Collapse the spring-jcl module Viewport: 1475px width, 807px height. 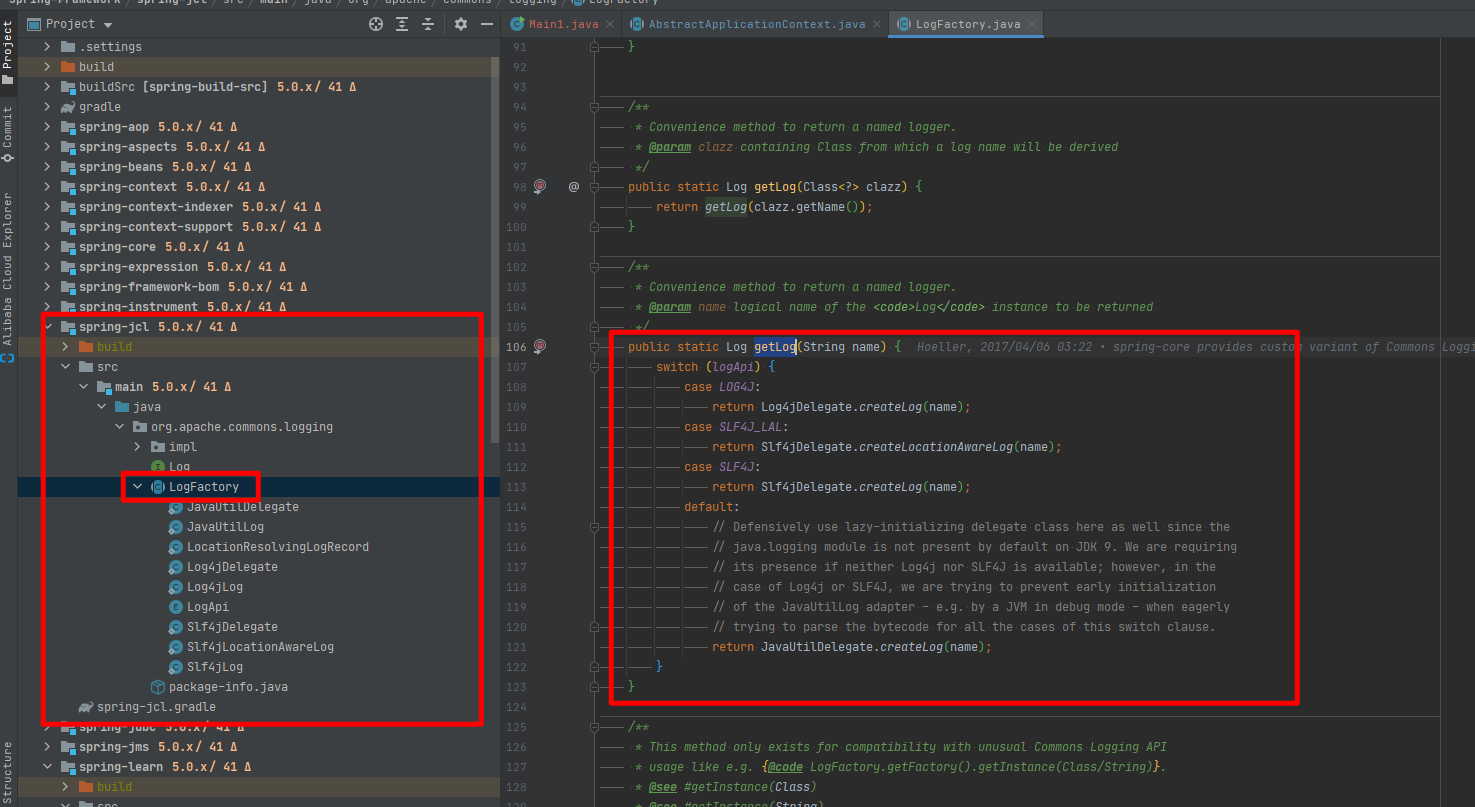pos(47,327)
